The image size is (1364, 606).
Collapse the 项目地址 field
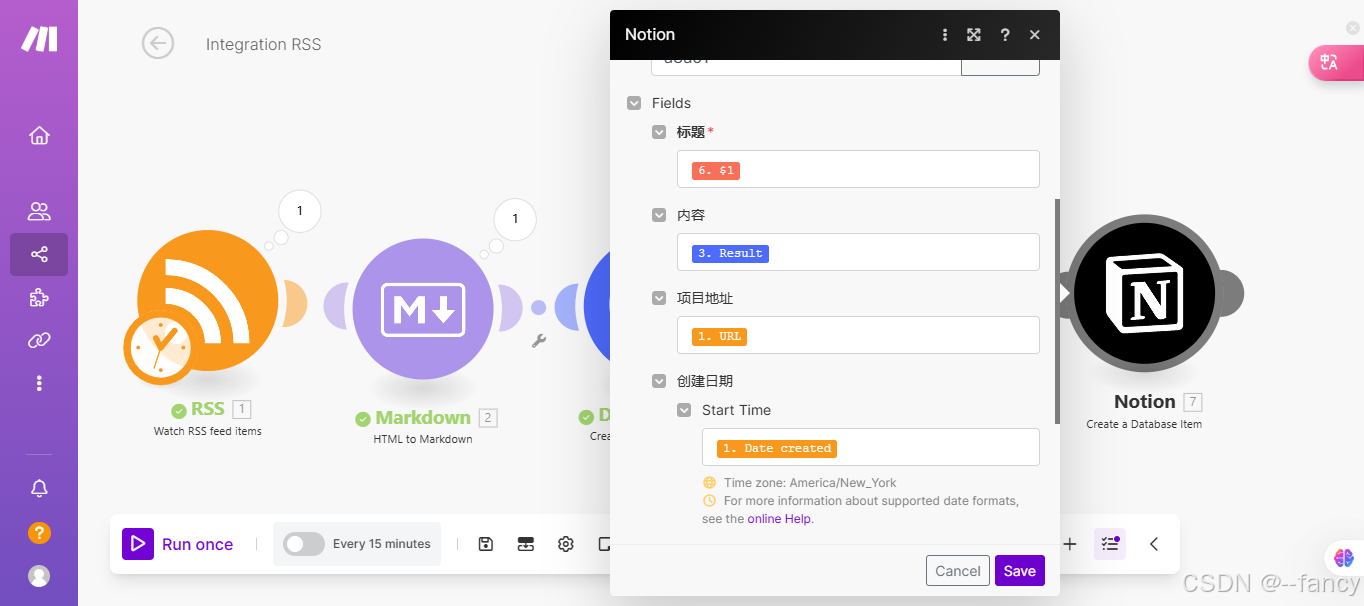click(659, 298)
